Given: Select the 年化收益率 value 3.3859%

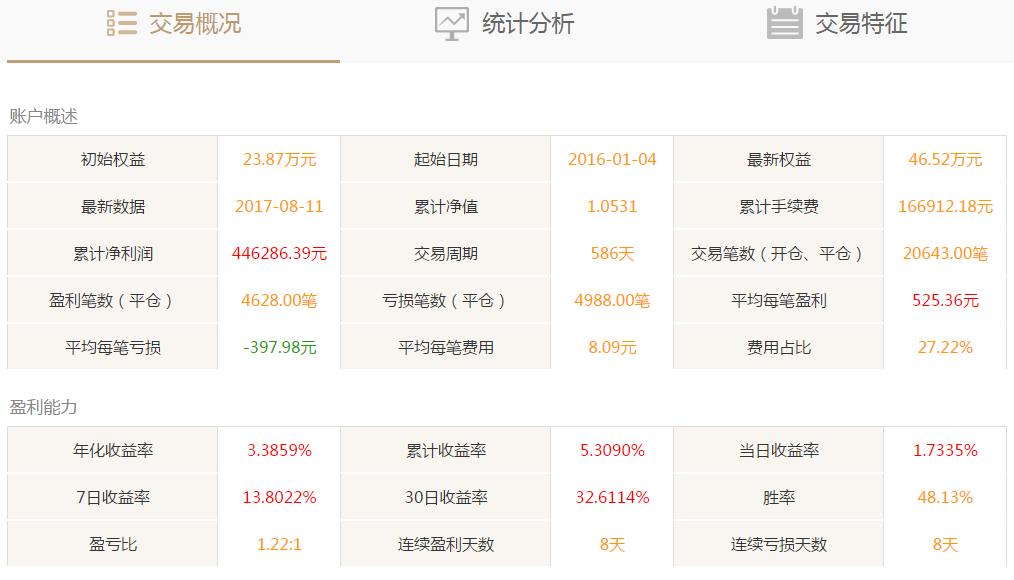Looking at the screenshot, I should point(279,451).
